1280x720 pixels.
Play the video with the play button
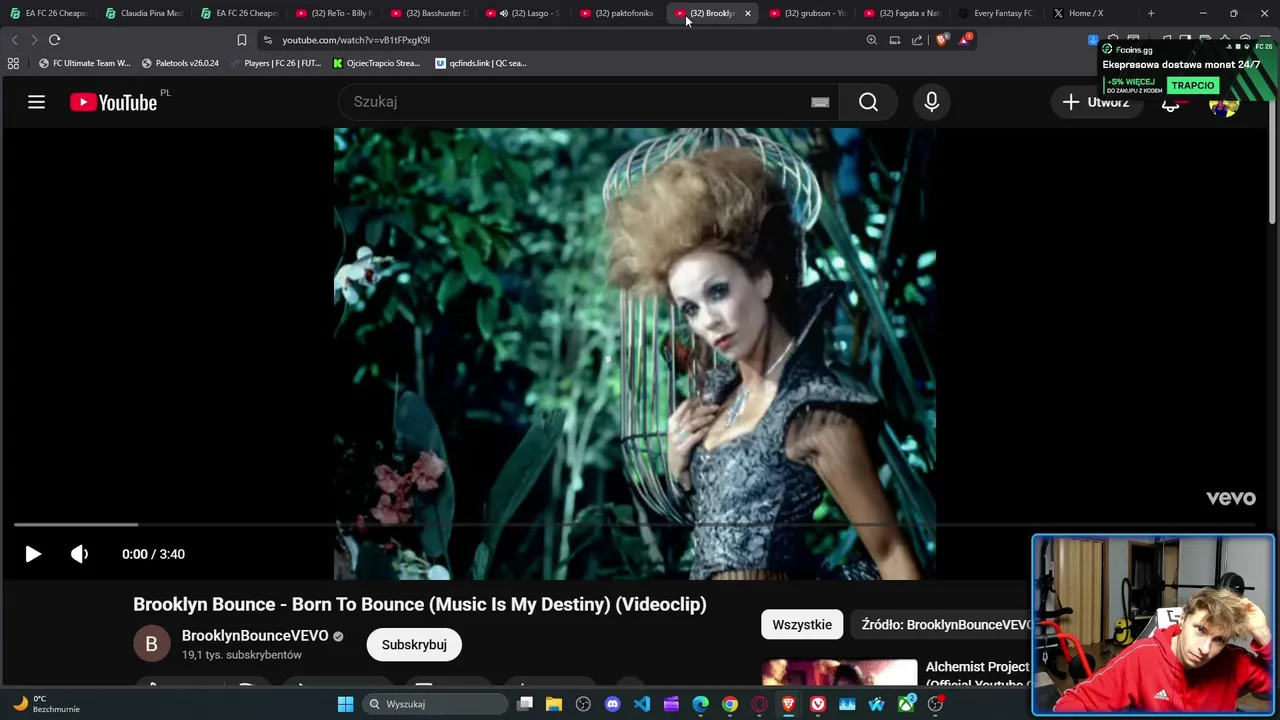(32, 554)
